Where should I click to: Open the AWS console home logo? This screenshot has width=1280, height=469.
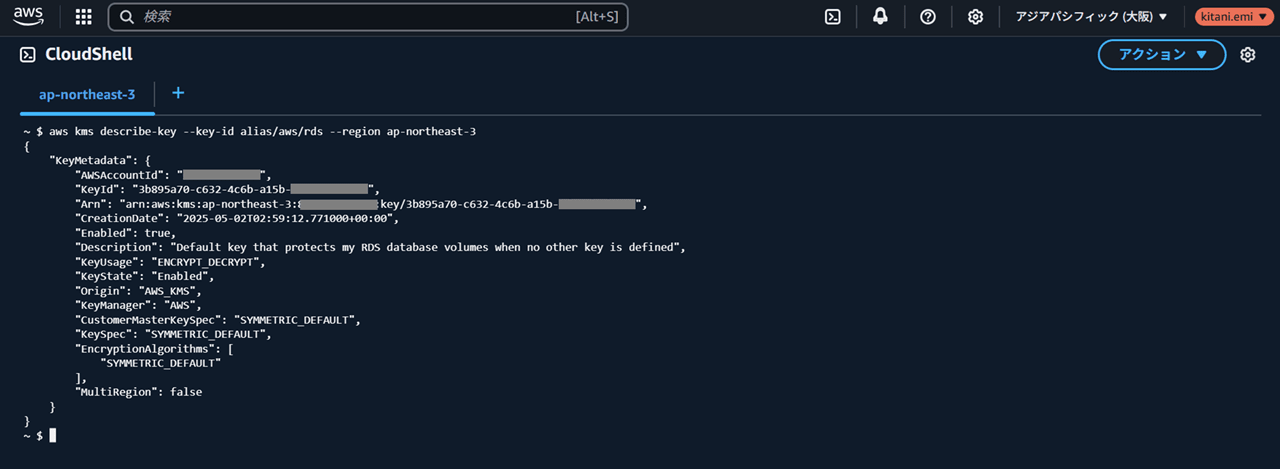29,17
